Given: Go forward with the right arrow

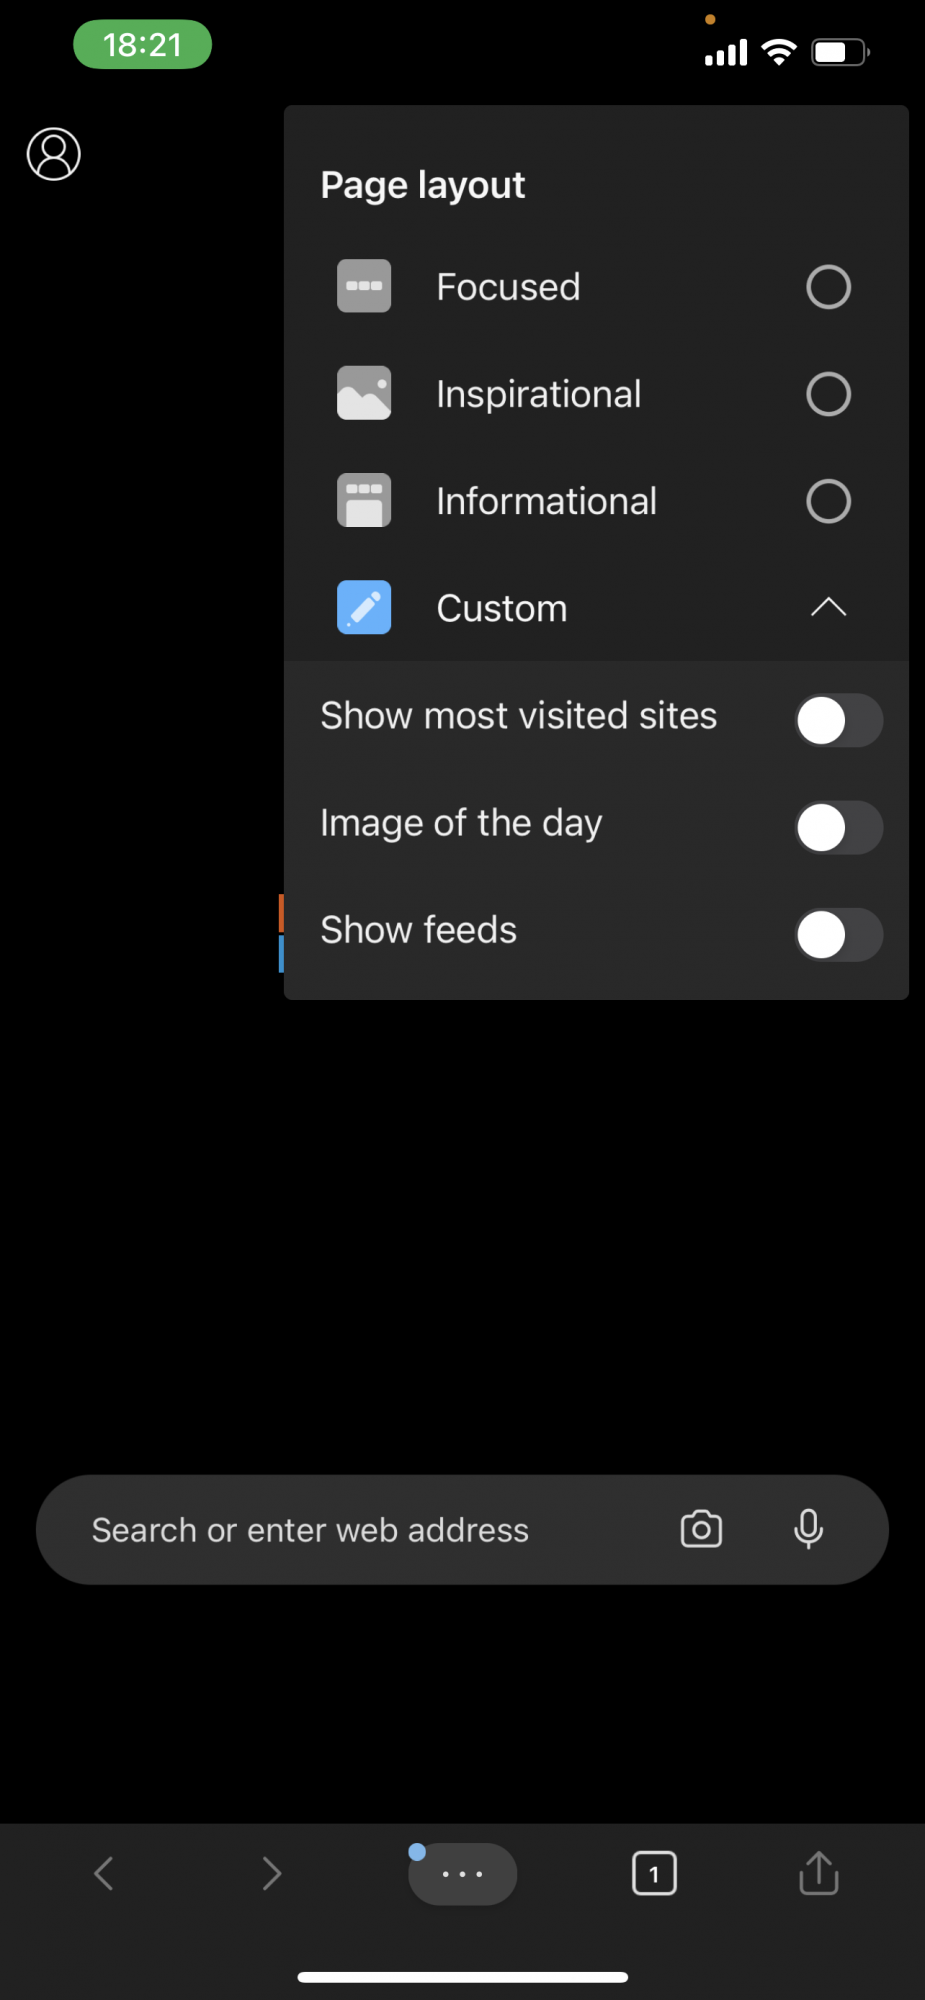Looking at the screenshot, I should [271, 1873].
